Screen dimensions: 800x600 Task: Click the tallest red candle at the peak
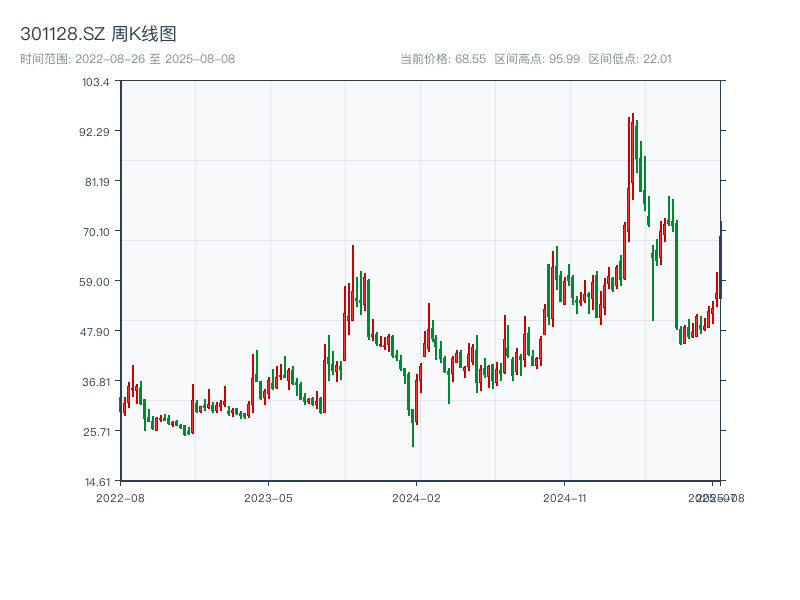click(632, 155)
